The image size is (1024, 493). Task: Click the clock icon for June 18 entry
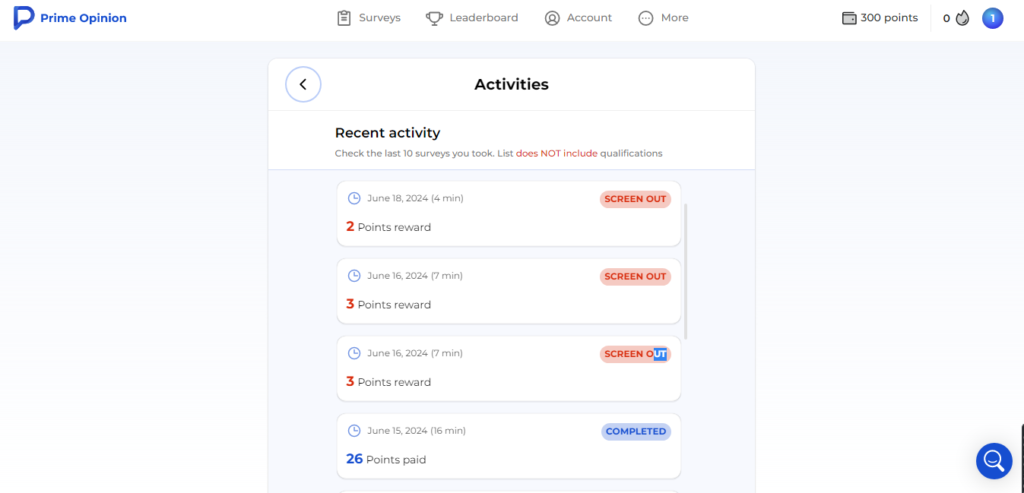point(353,198)
